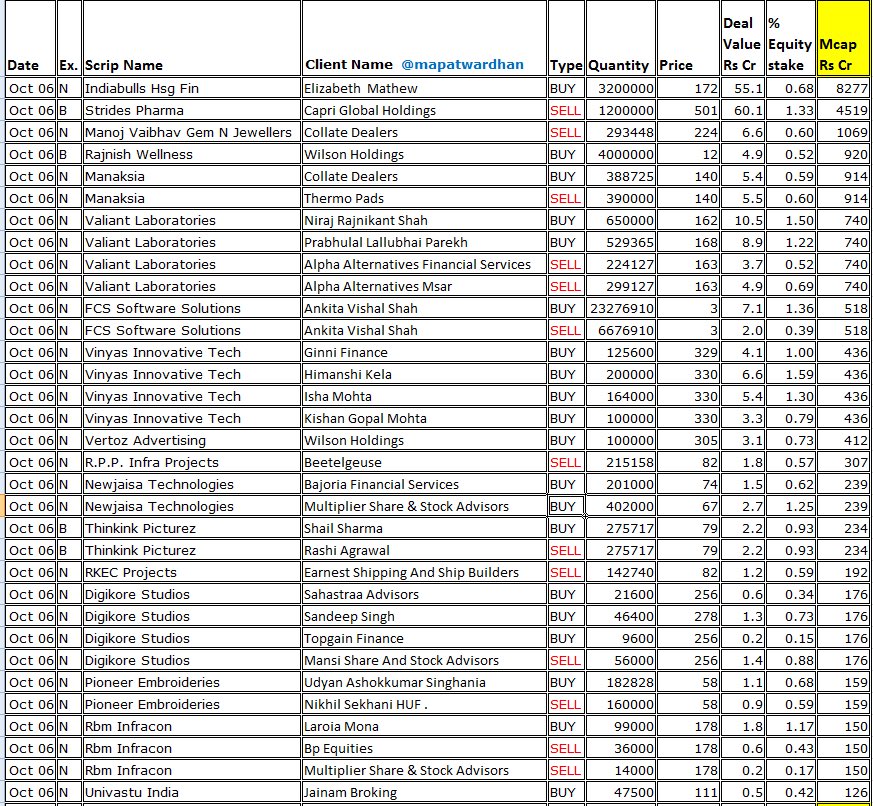873x806 pixels.
Task: Select Mcap cell 126
Action: point(843,792)
